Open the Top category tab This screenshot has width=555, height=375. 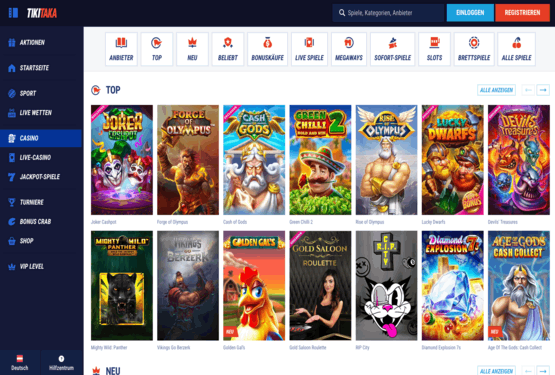(x=157, y=49)
